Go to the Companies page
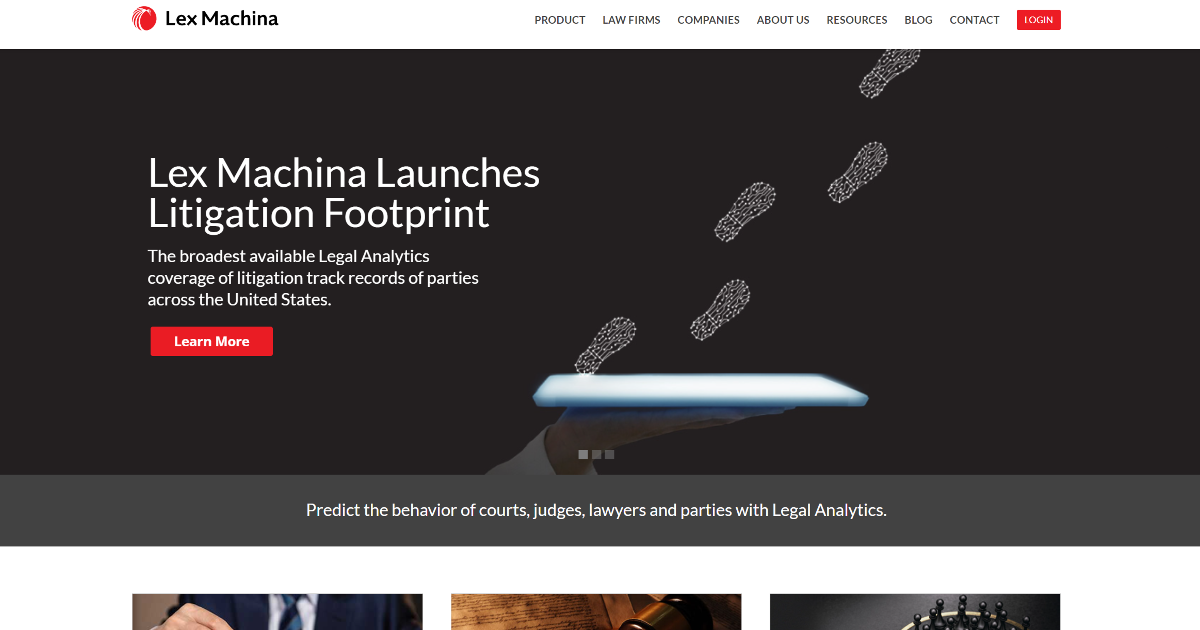Screen dimensions: 1200x630 tap(708, 20)
